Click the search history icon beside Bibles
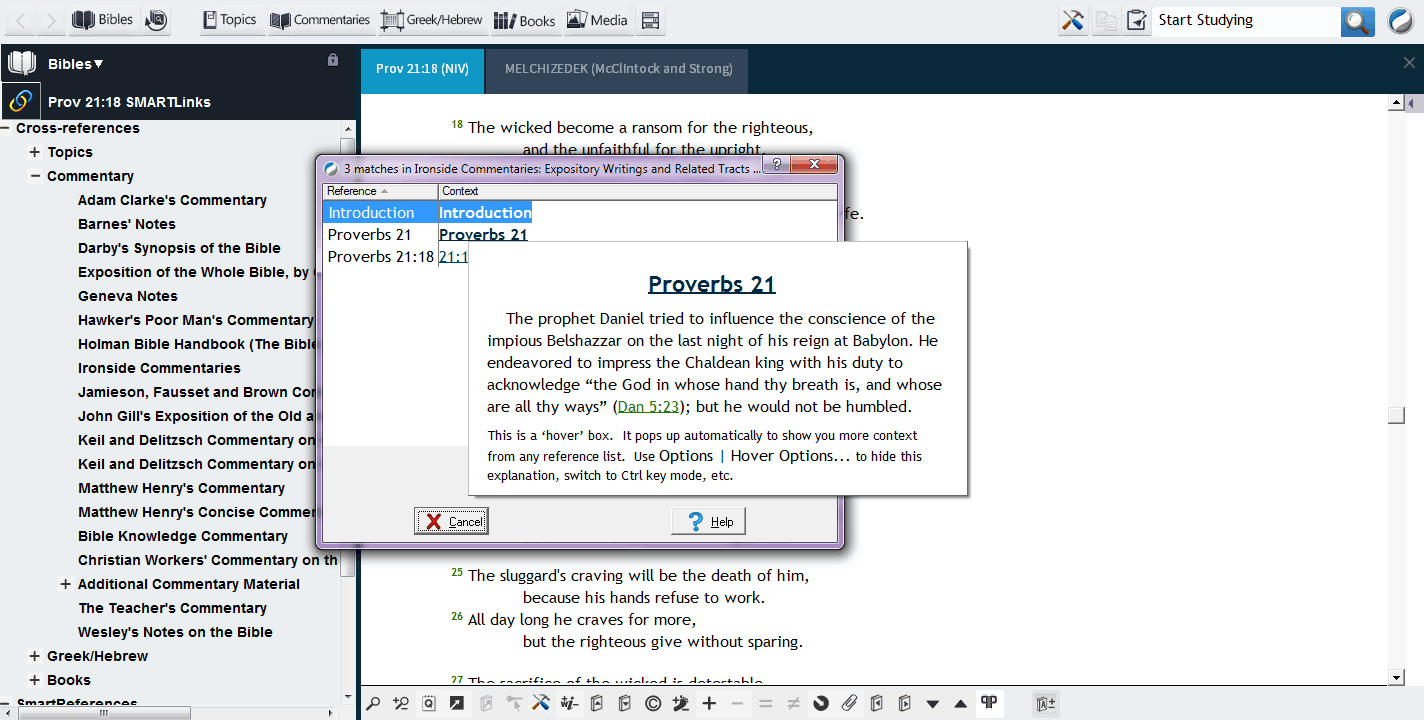The image size is (1424, 720). (156, 20)
